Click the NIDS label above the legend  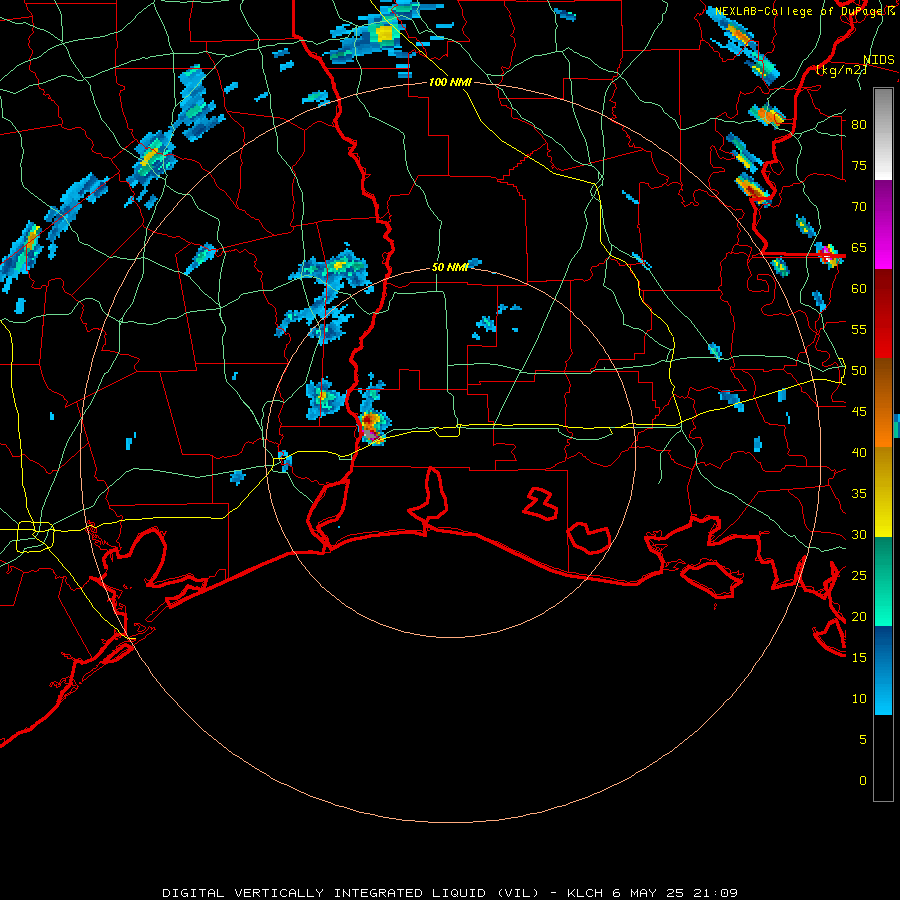pos(878,59)
